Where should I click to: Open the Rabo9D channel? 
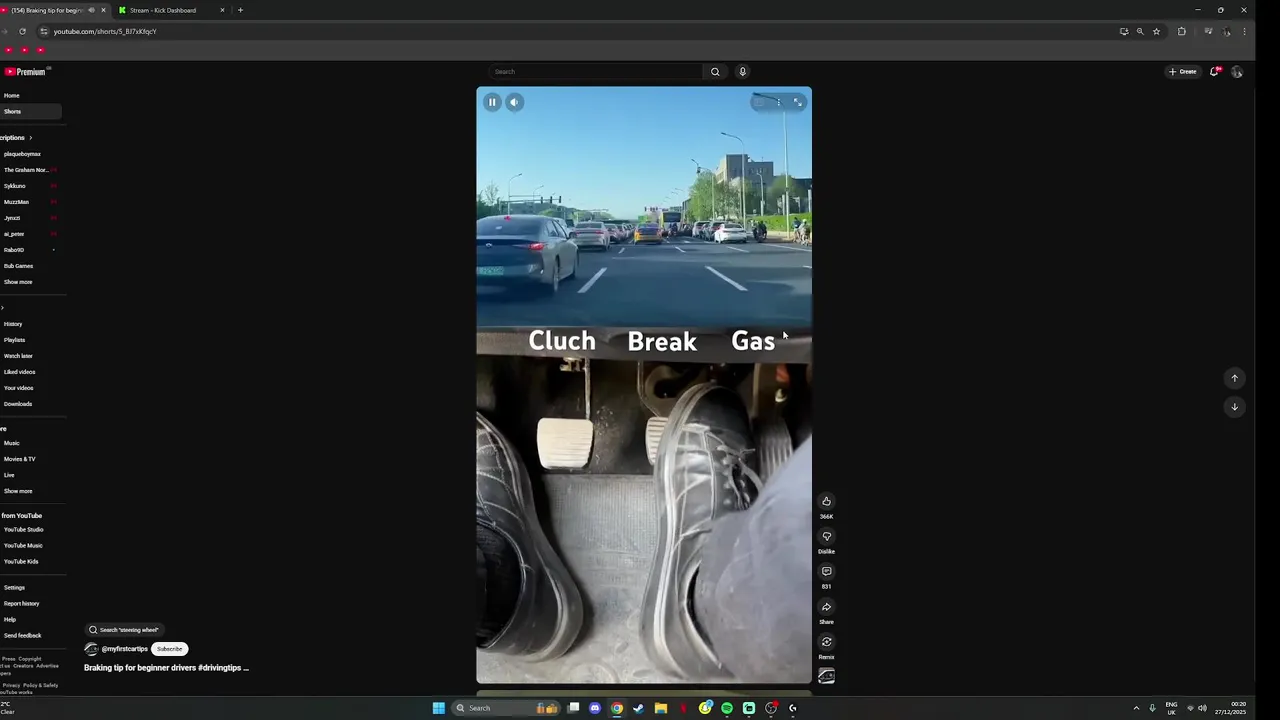coord(14,250)
